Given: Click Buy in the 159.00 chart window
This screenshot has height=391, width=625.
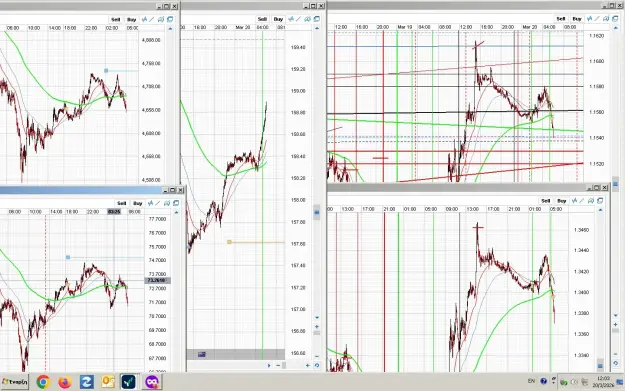Looking at the screenshot, I should coord(278,19).
